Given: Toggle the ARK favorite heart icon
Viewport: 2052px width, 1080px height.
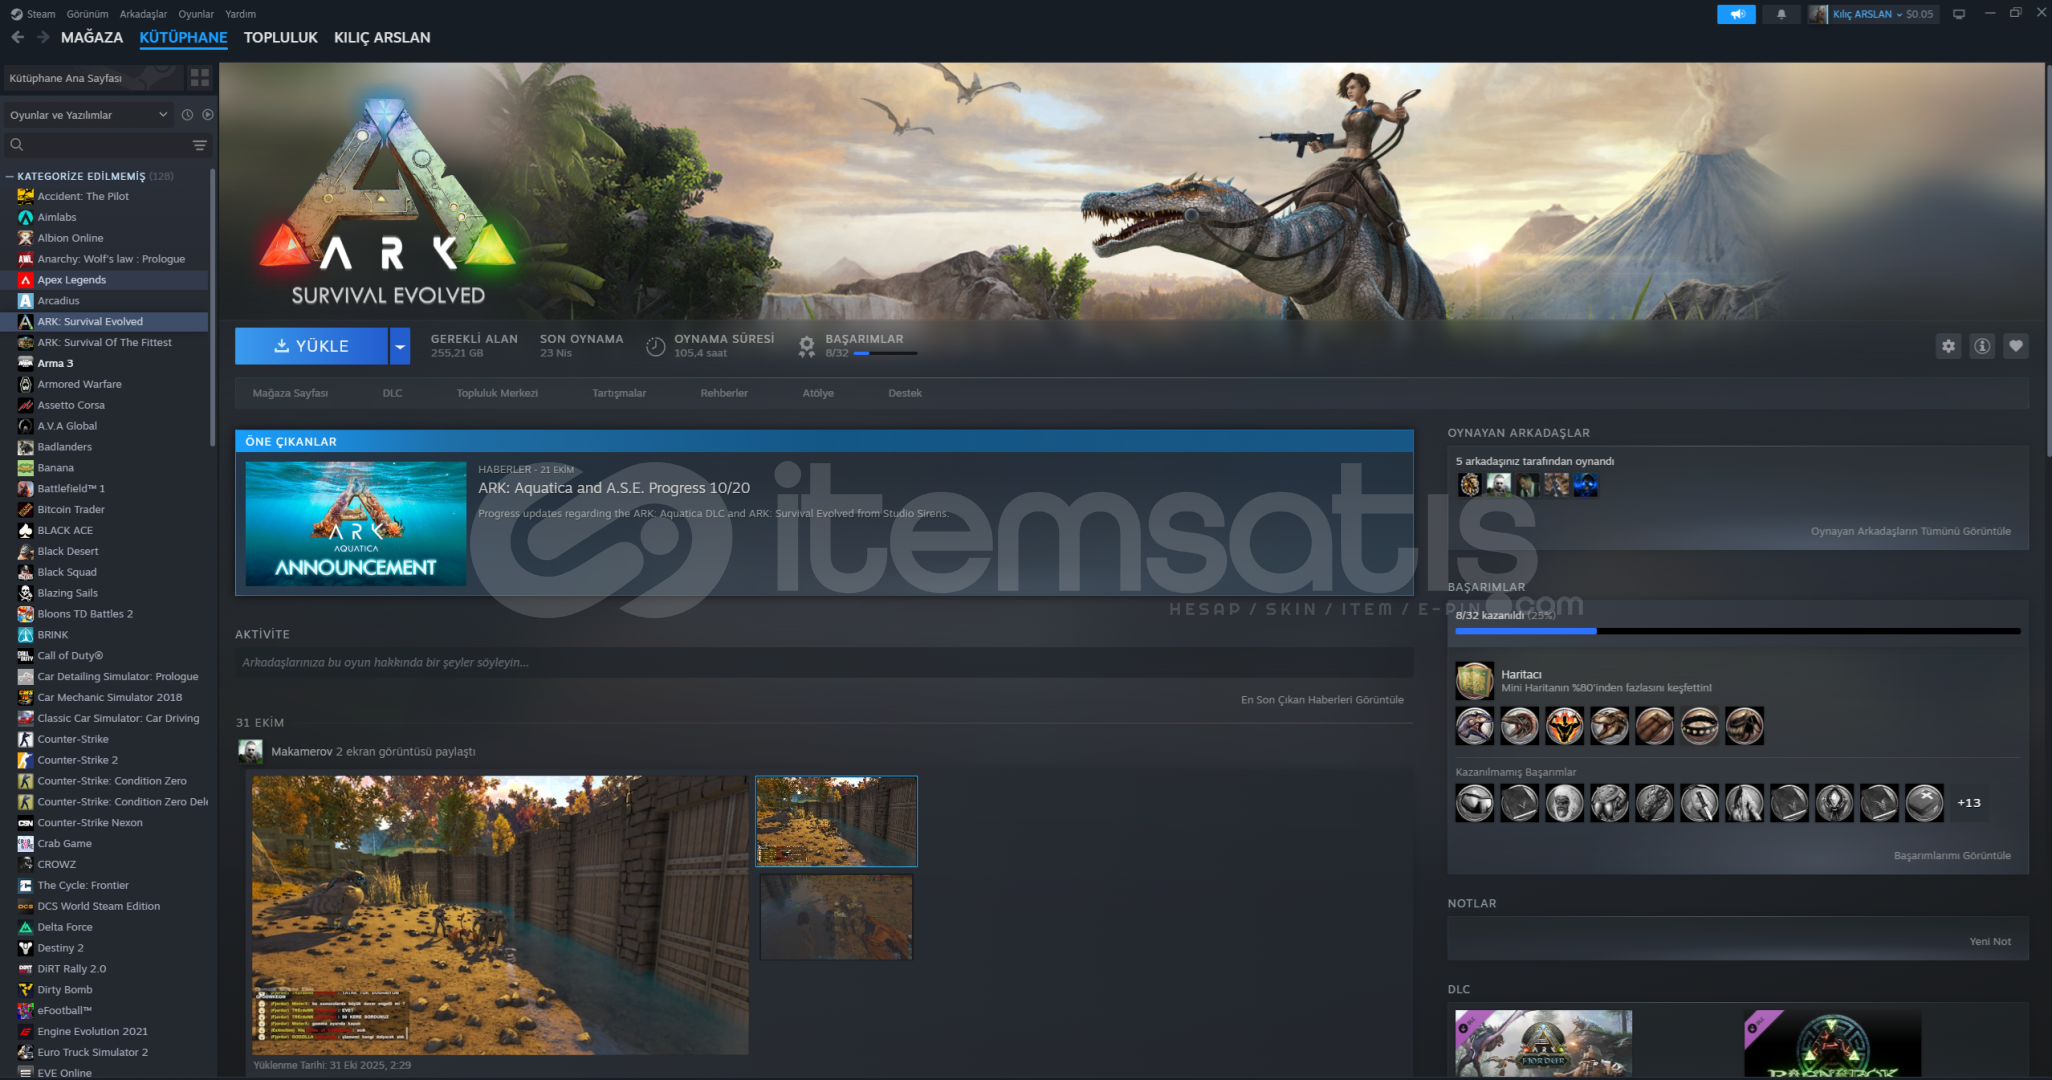Looking at the screenshot, I should pos(2016,346).
